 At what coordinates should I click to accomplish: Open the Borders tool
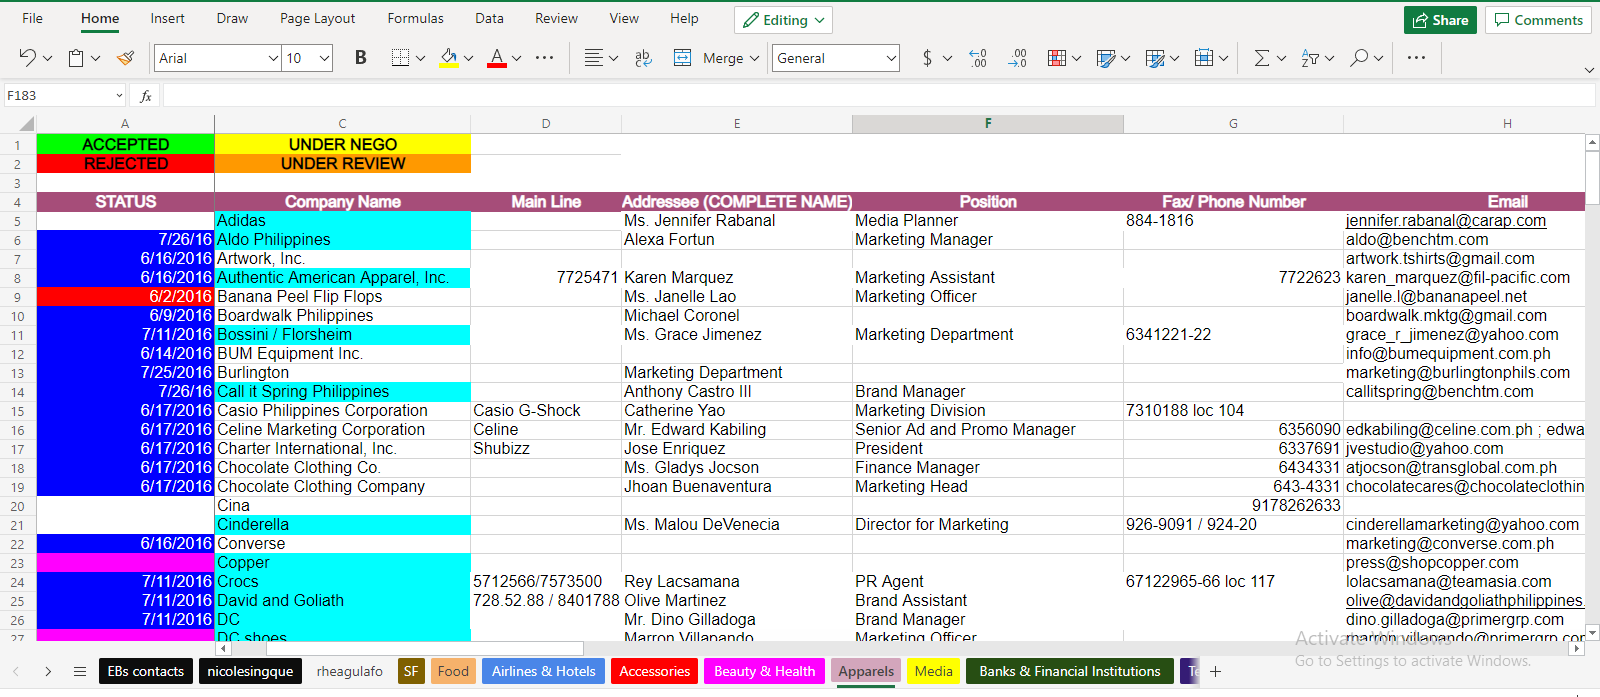[x=400, y=58]
